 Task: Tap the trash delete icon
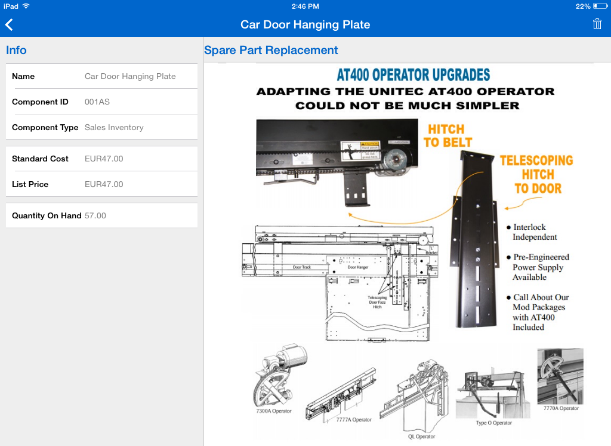point(597,23)
